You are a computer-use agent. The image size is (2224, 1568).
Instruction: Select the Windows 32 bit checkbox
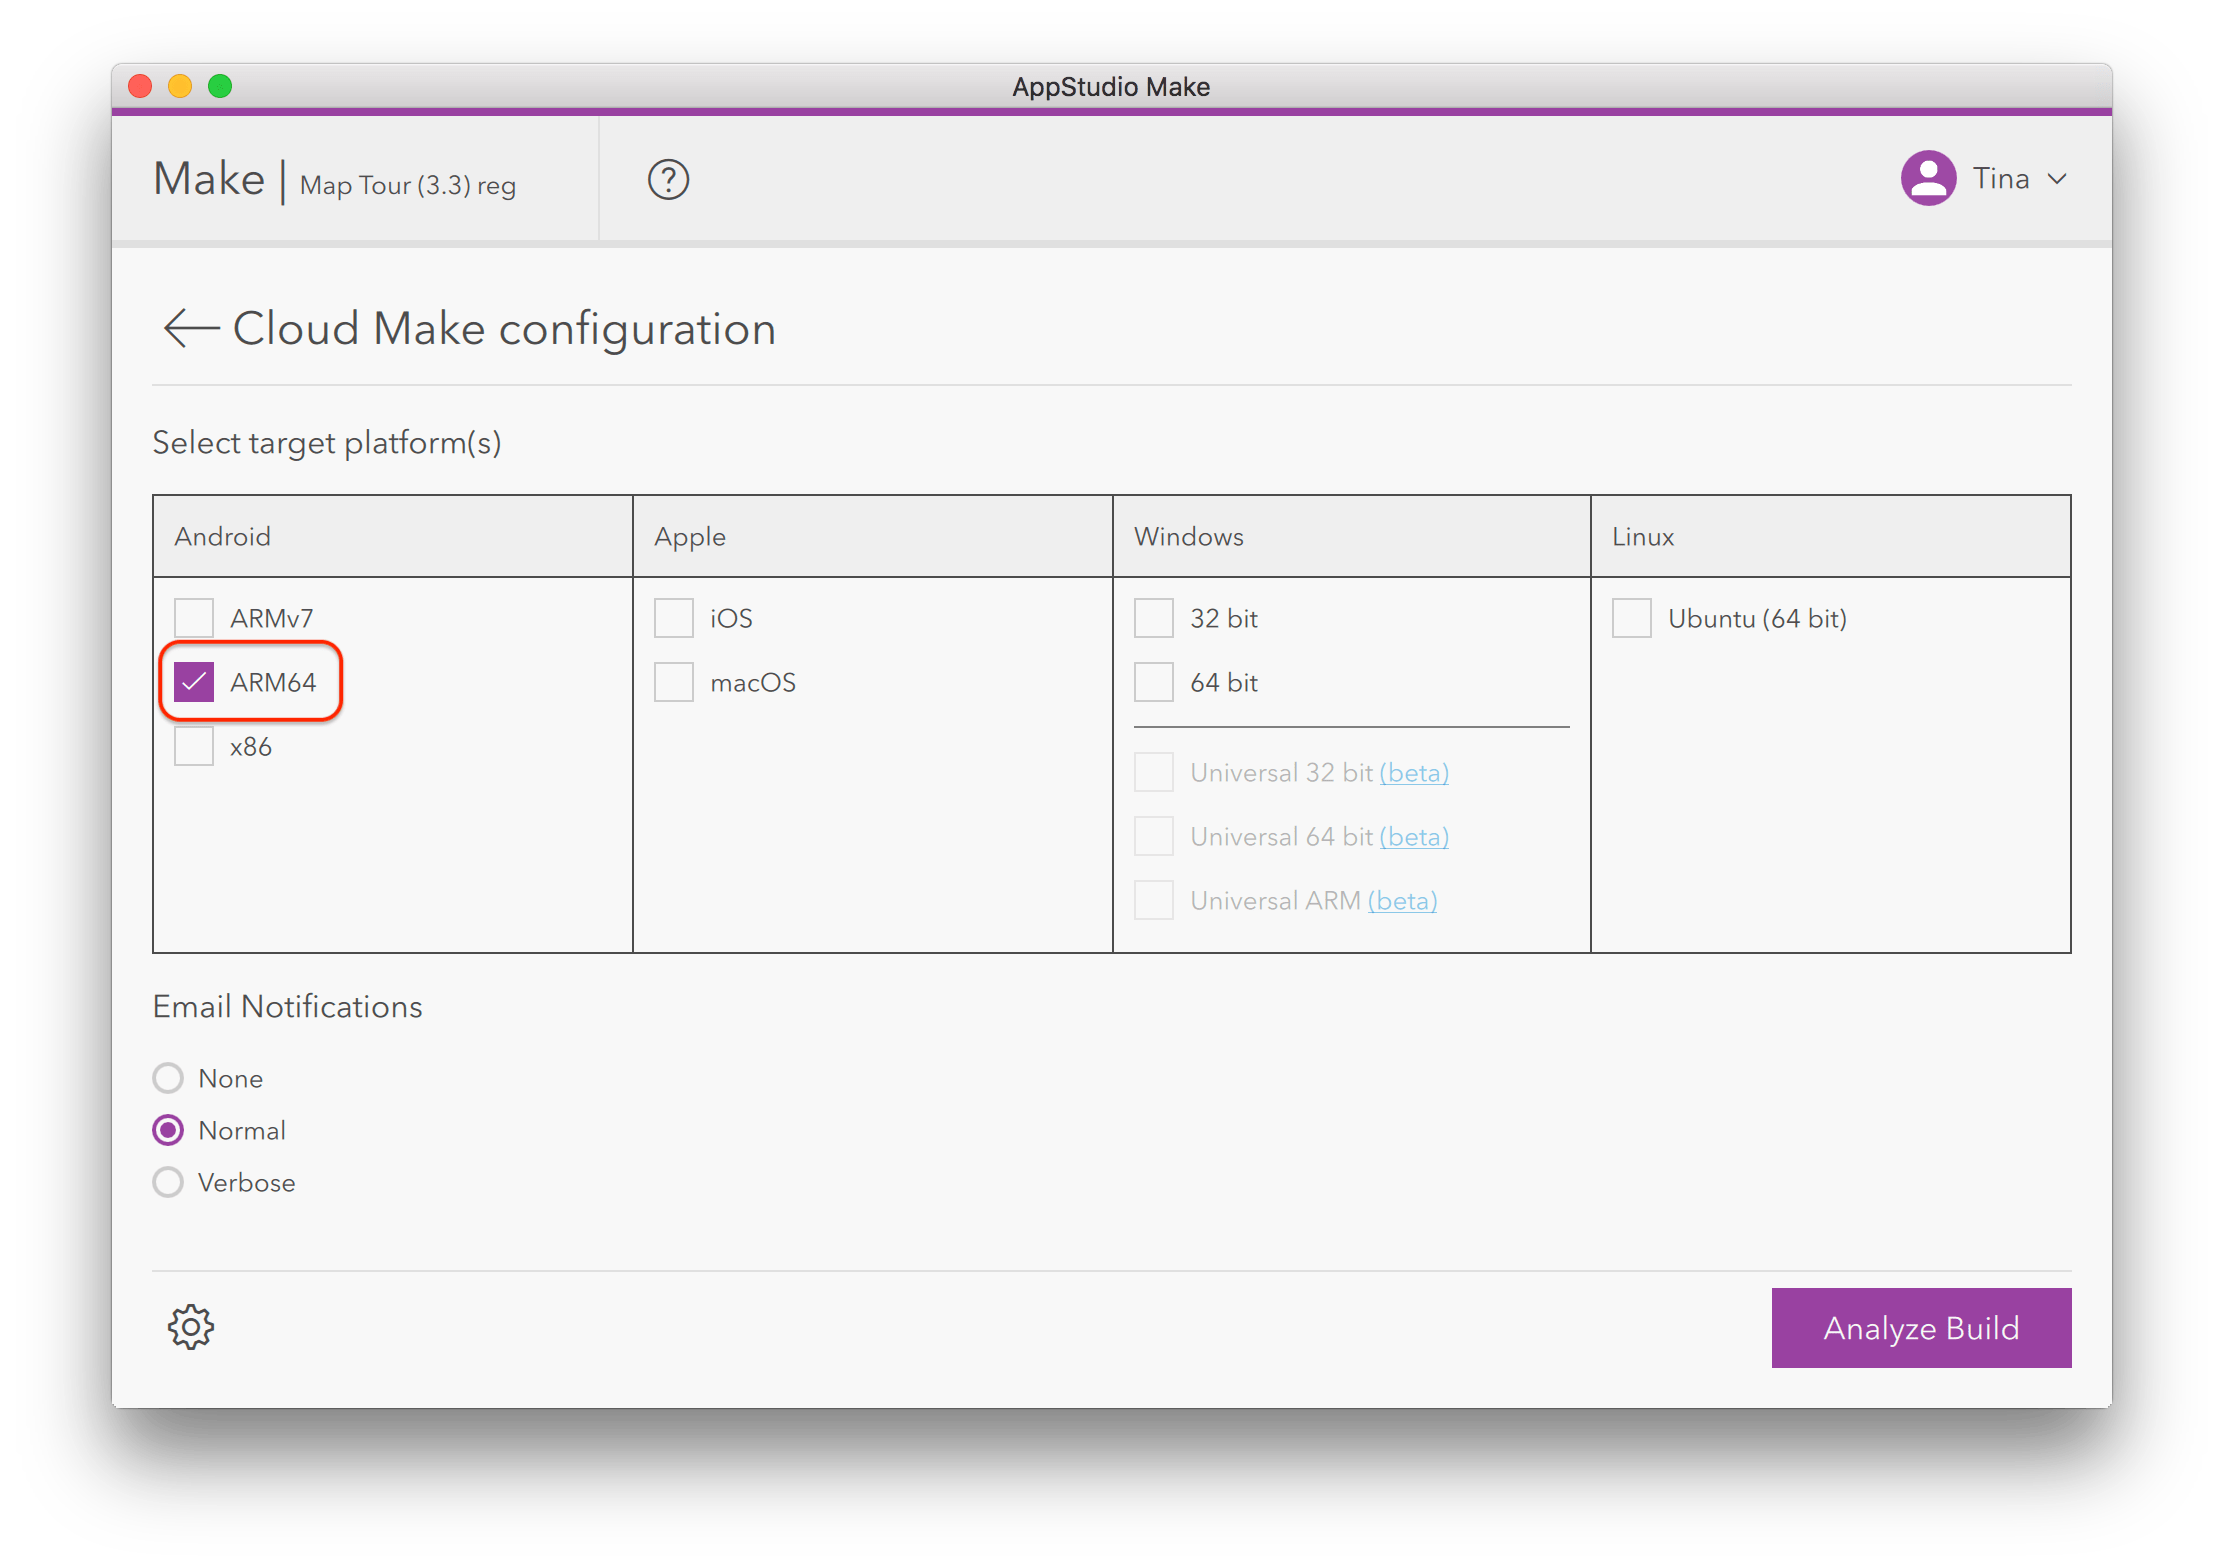pyautogui.click(x=1153, y=617)
